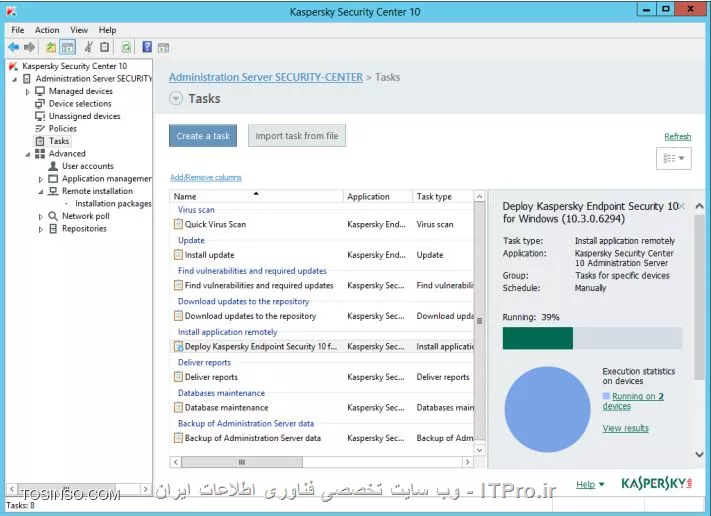Image resolution: width=711 pixels, height=516 pixels.
Task: Collapse the Tasks header round arrow
Action: point(176,98)
